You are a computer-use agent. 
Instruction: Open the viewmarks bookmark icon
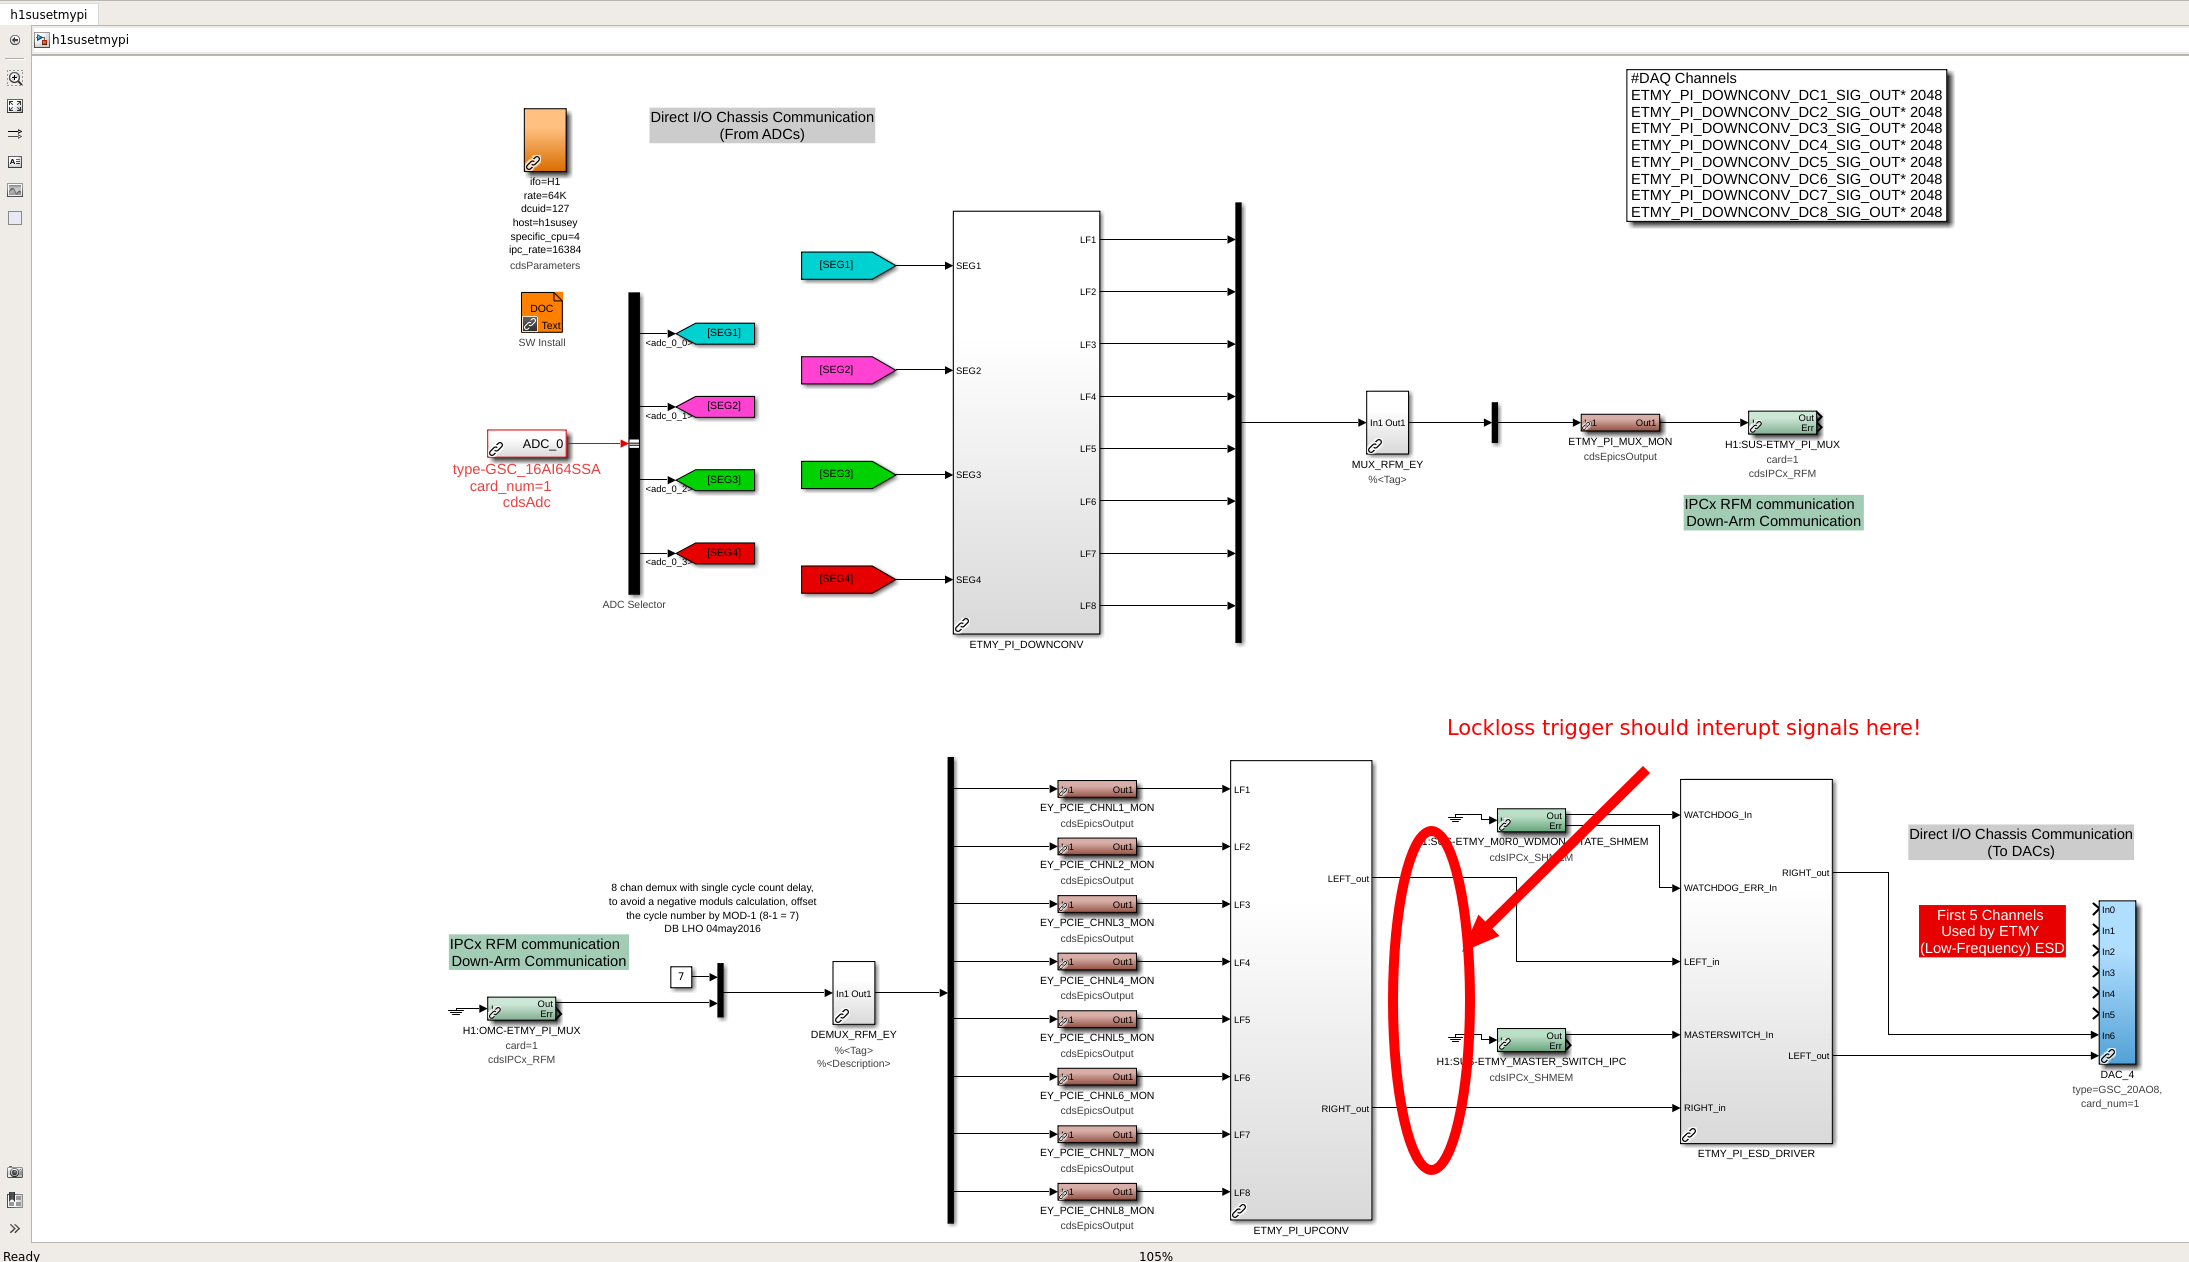[15, 1200]
